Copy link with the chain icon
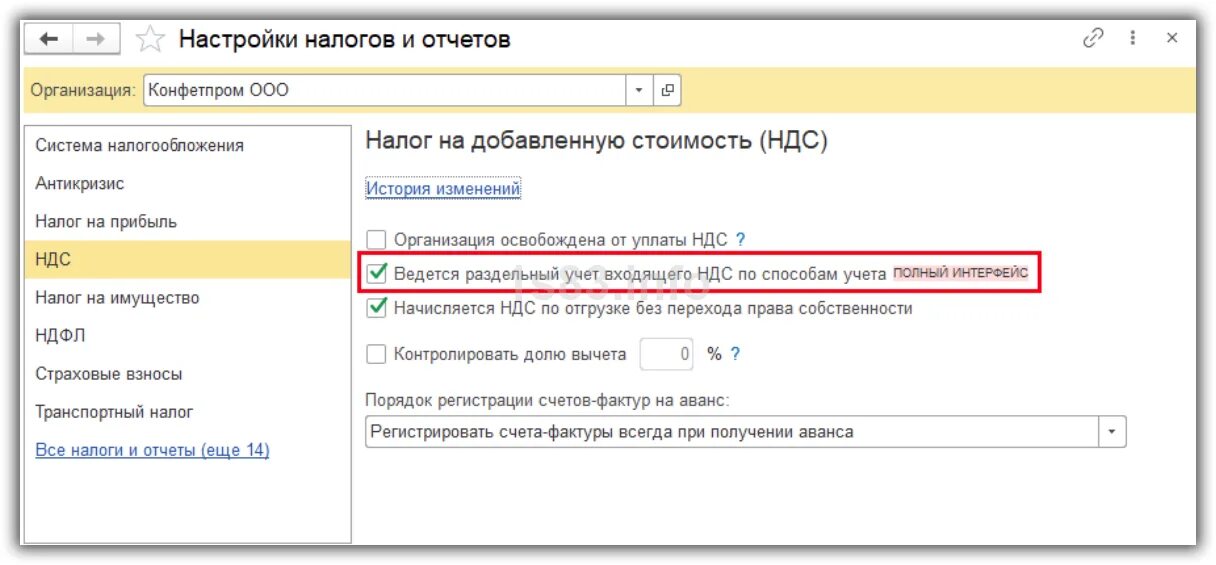Image resolution: width=1216 pixels, height=565 pixels. [x=1093, y=38]
